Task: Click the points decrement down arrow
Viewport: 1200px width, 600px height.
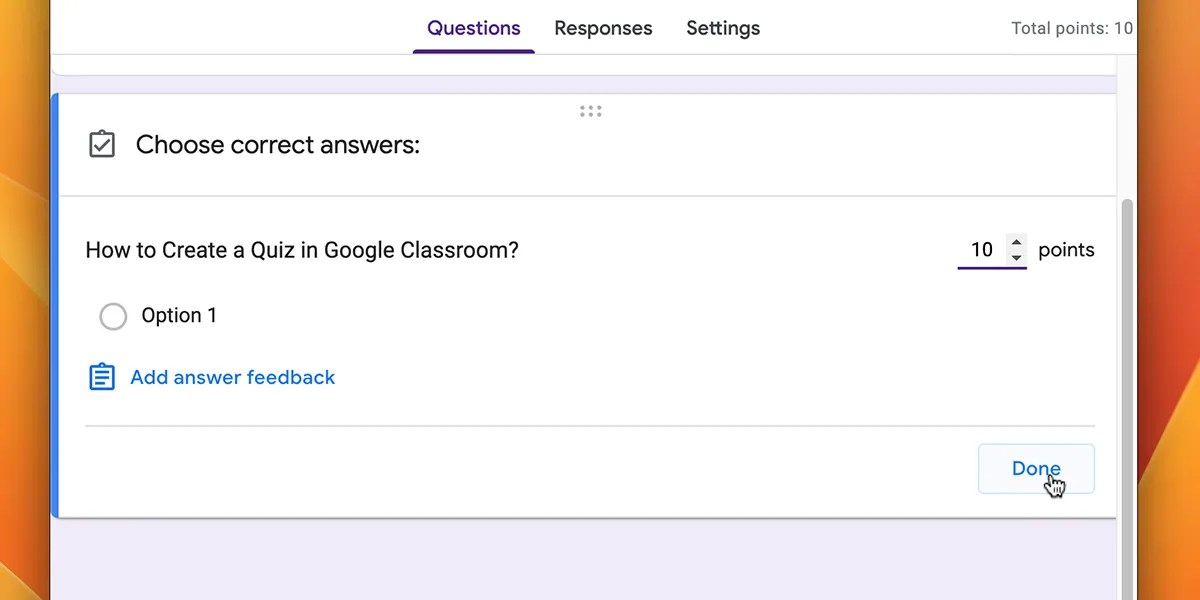Action: click(x=1017, y=258)
